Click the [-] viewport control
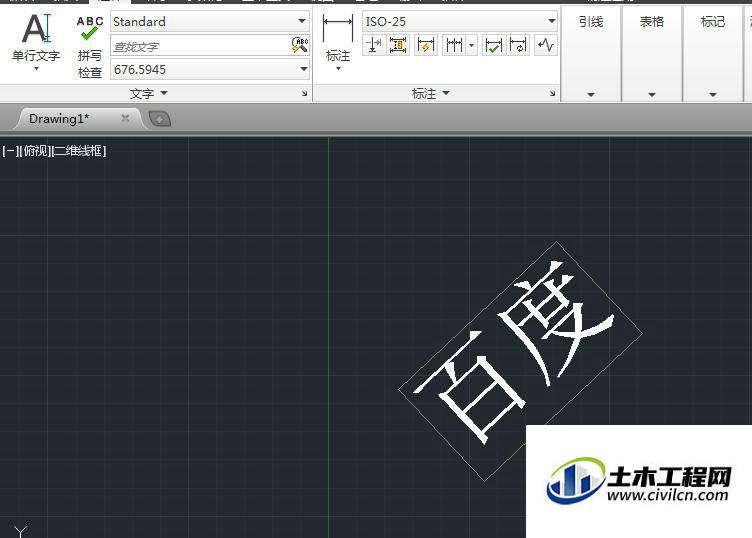Image resolution: width=752 pixels, height=538 pixels. (x=9, y=151)
